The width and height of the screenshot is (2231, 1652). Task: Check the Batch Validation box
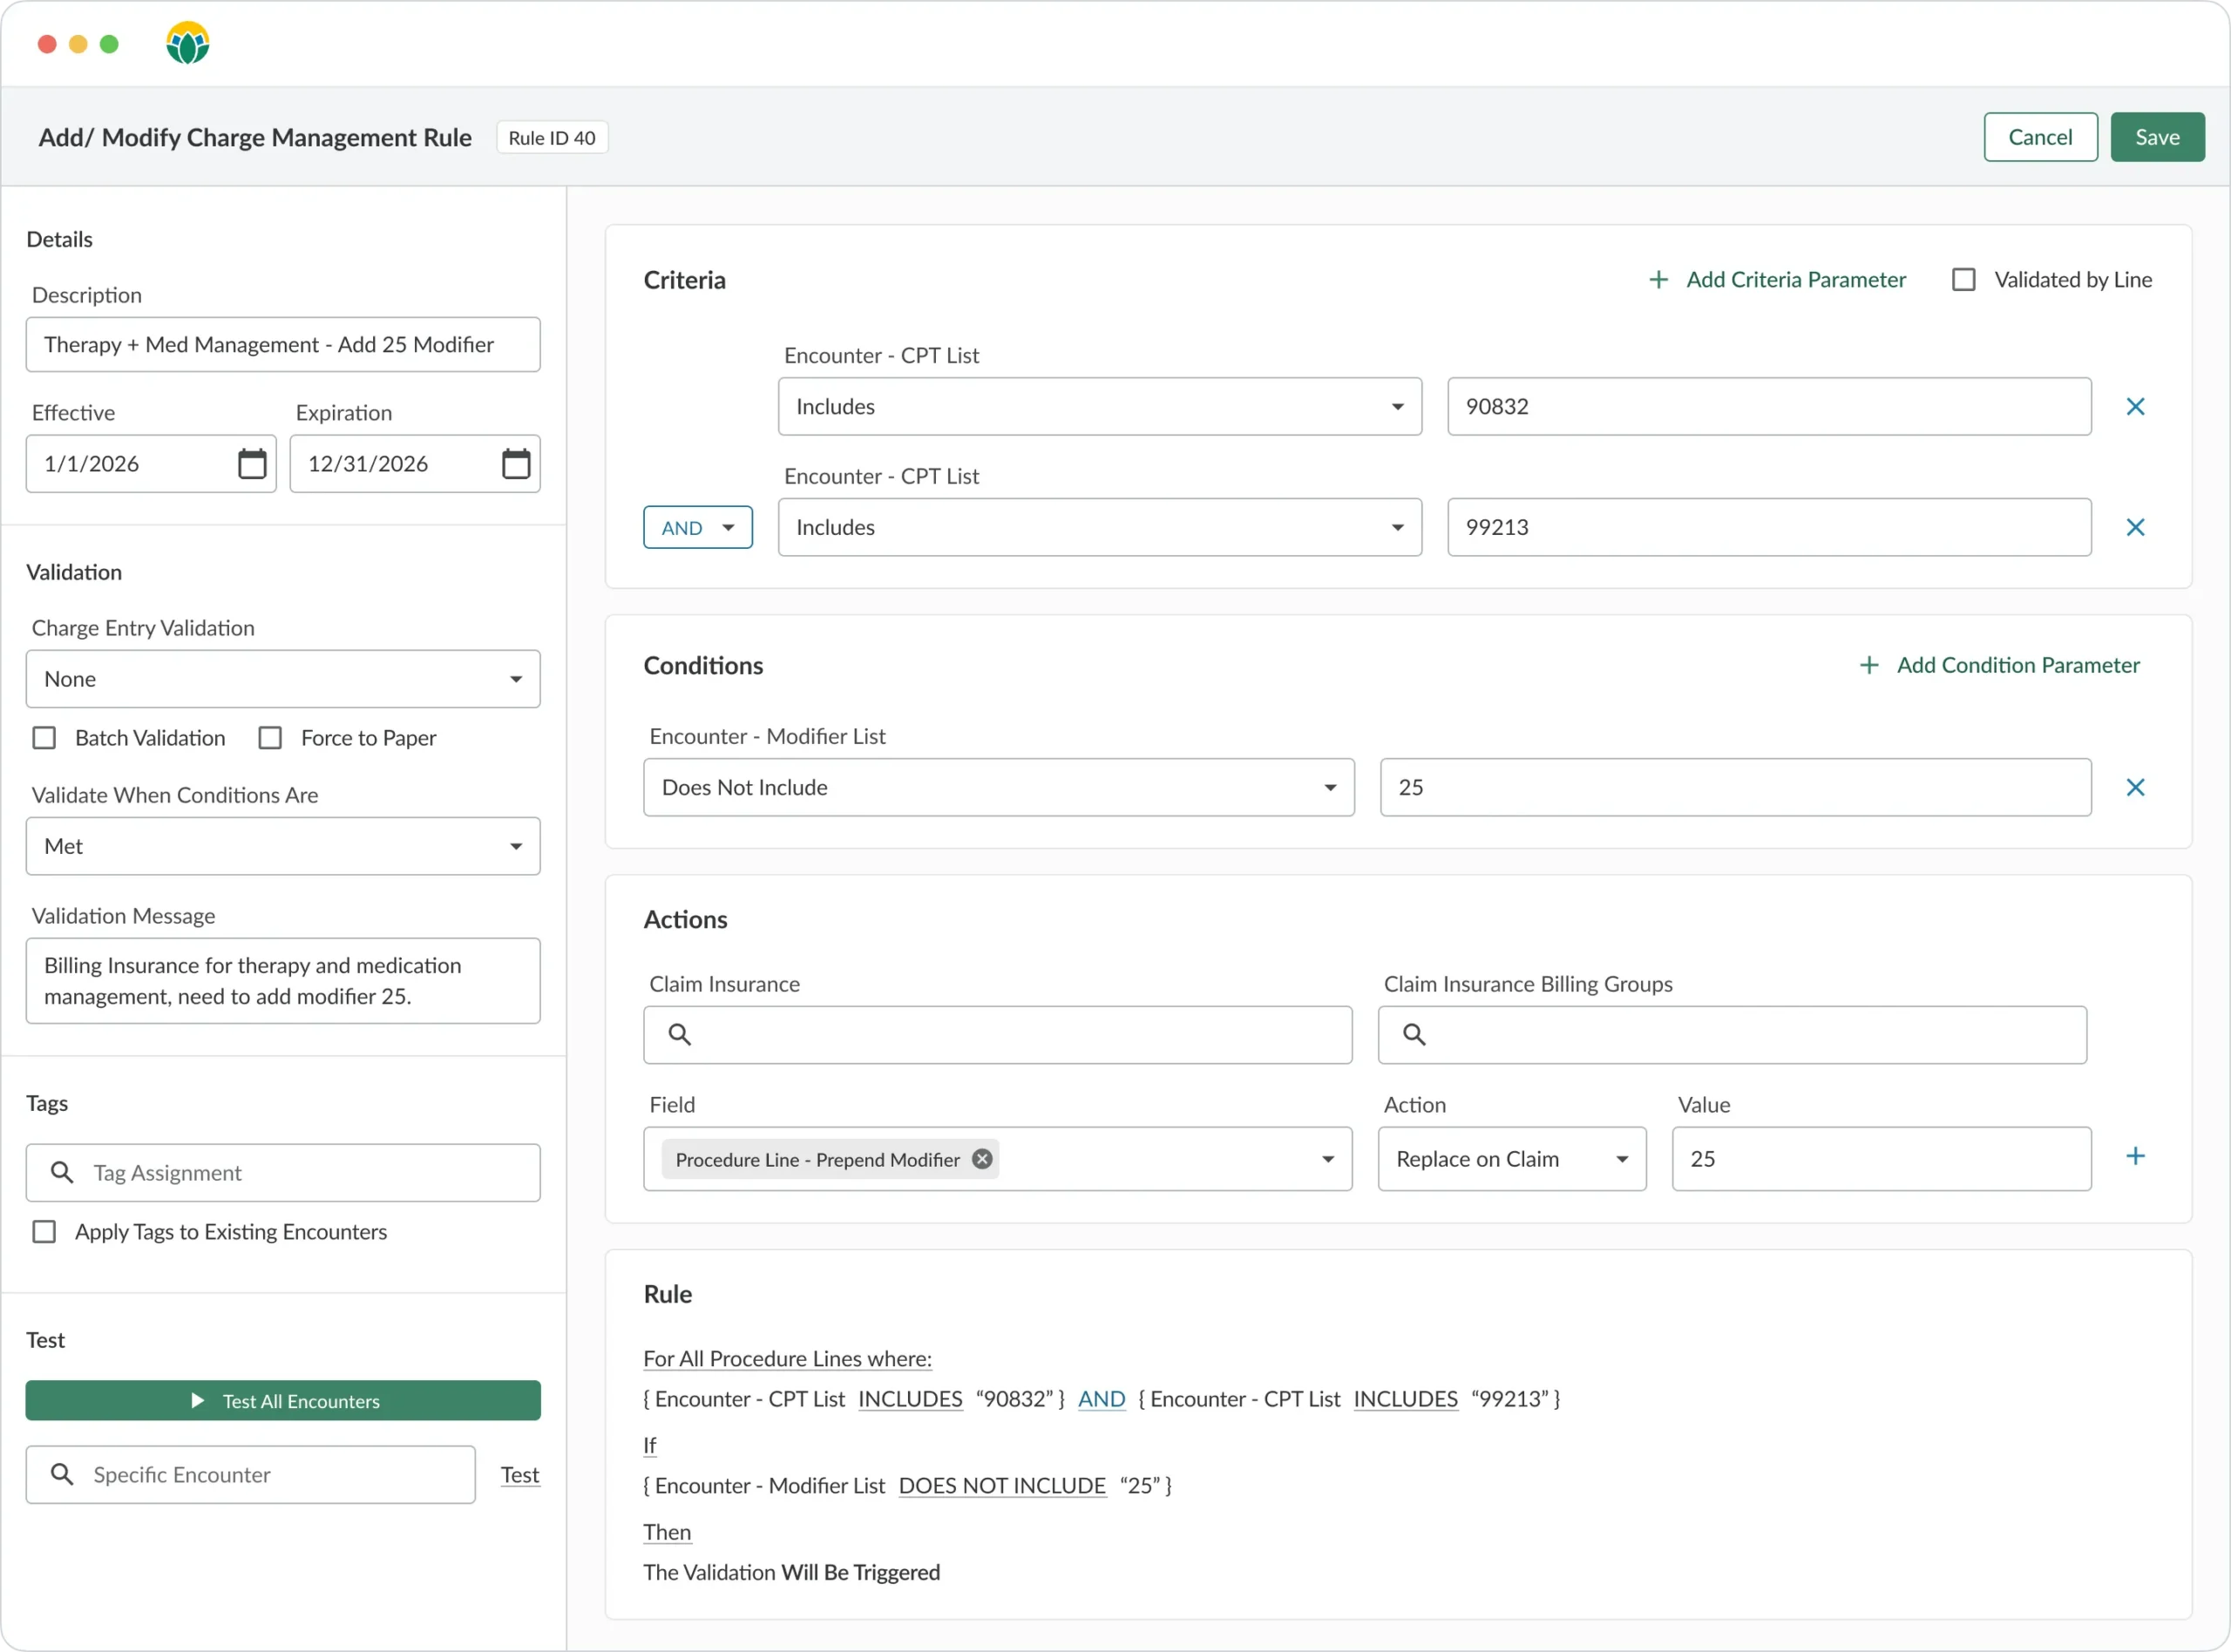44,738
